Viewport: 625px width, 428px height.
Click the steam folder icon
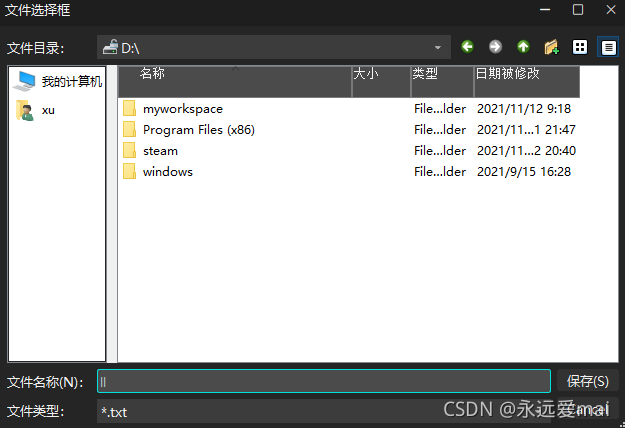click(x=129, y=151)
